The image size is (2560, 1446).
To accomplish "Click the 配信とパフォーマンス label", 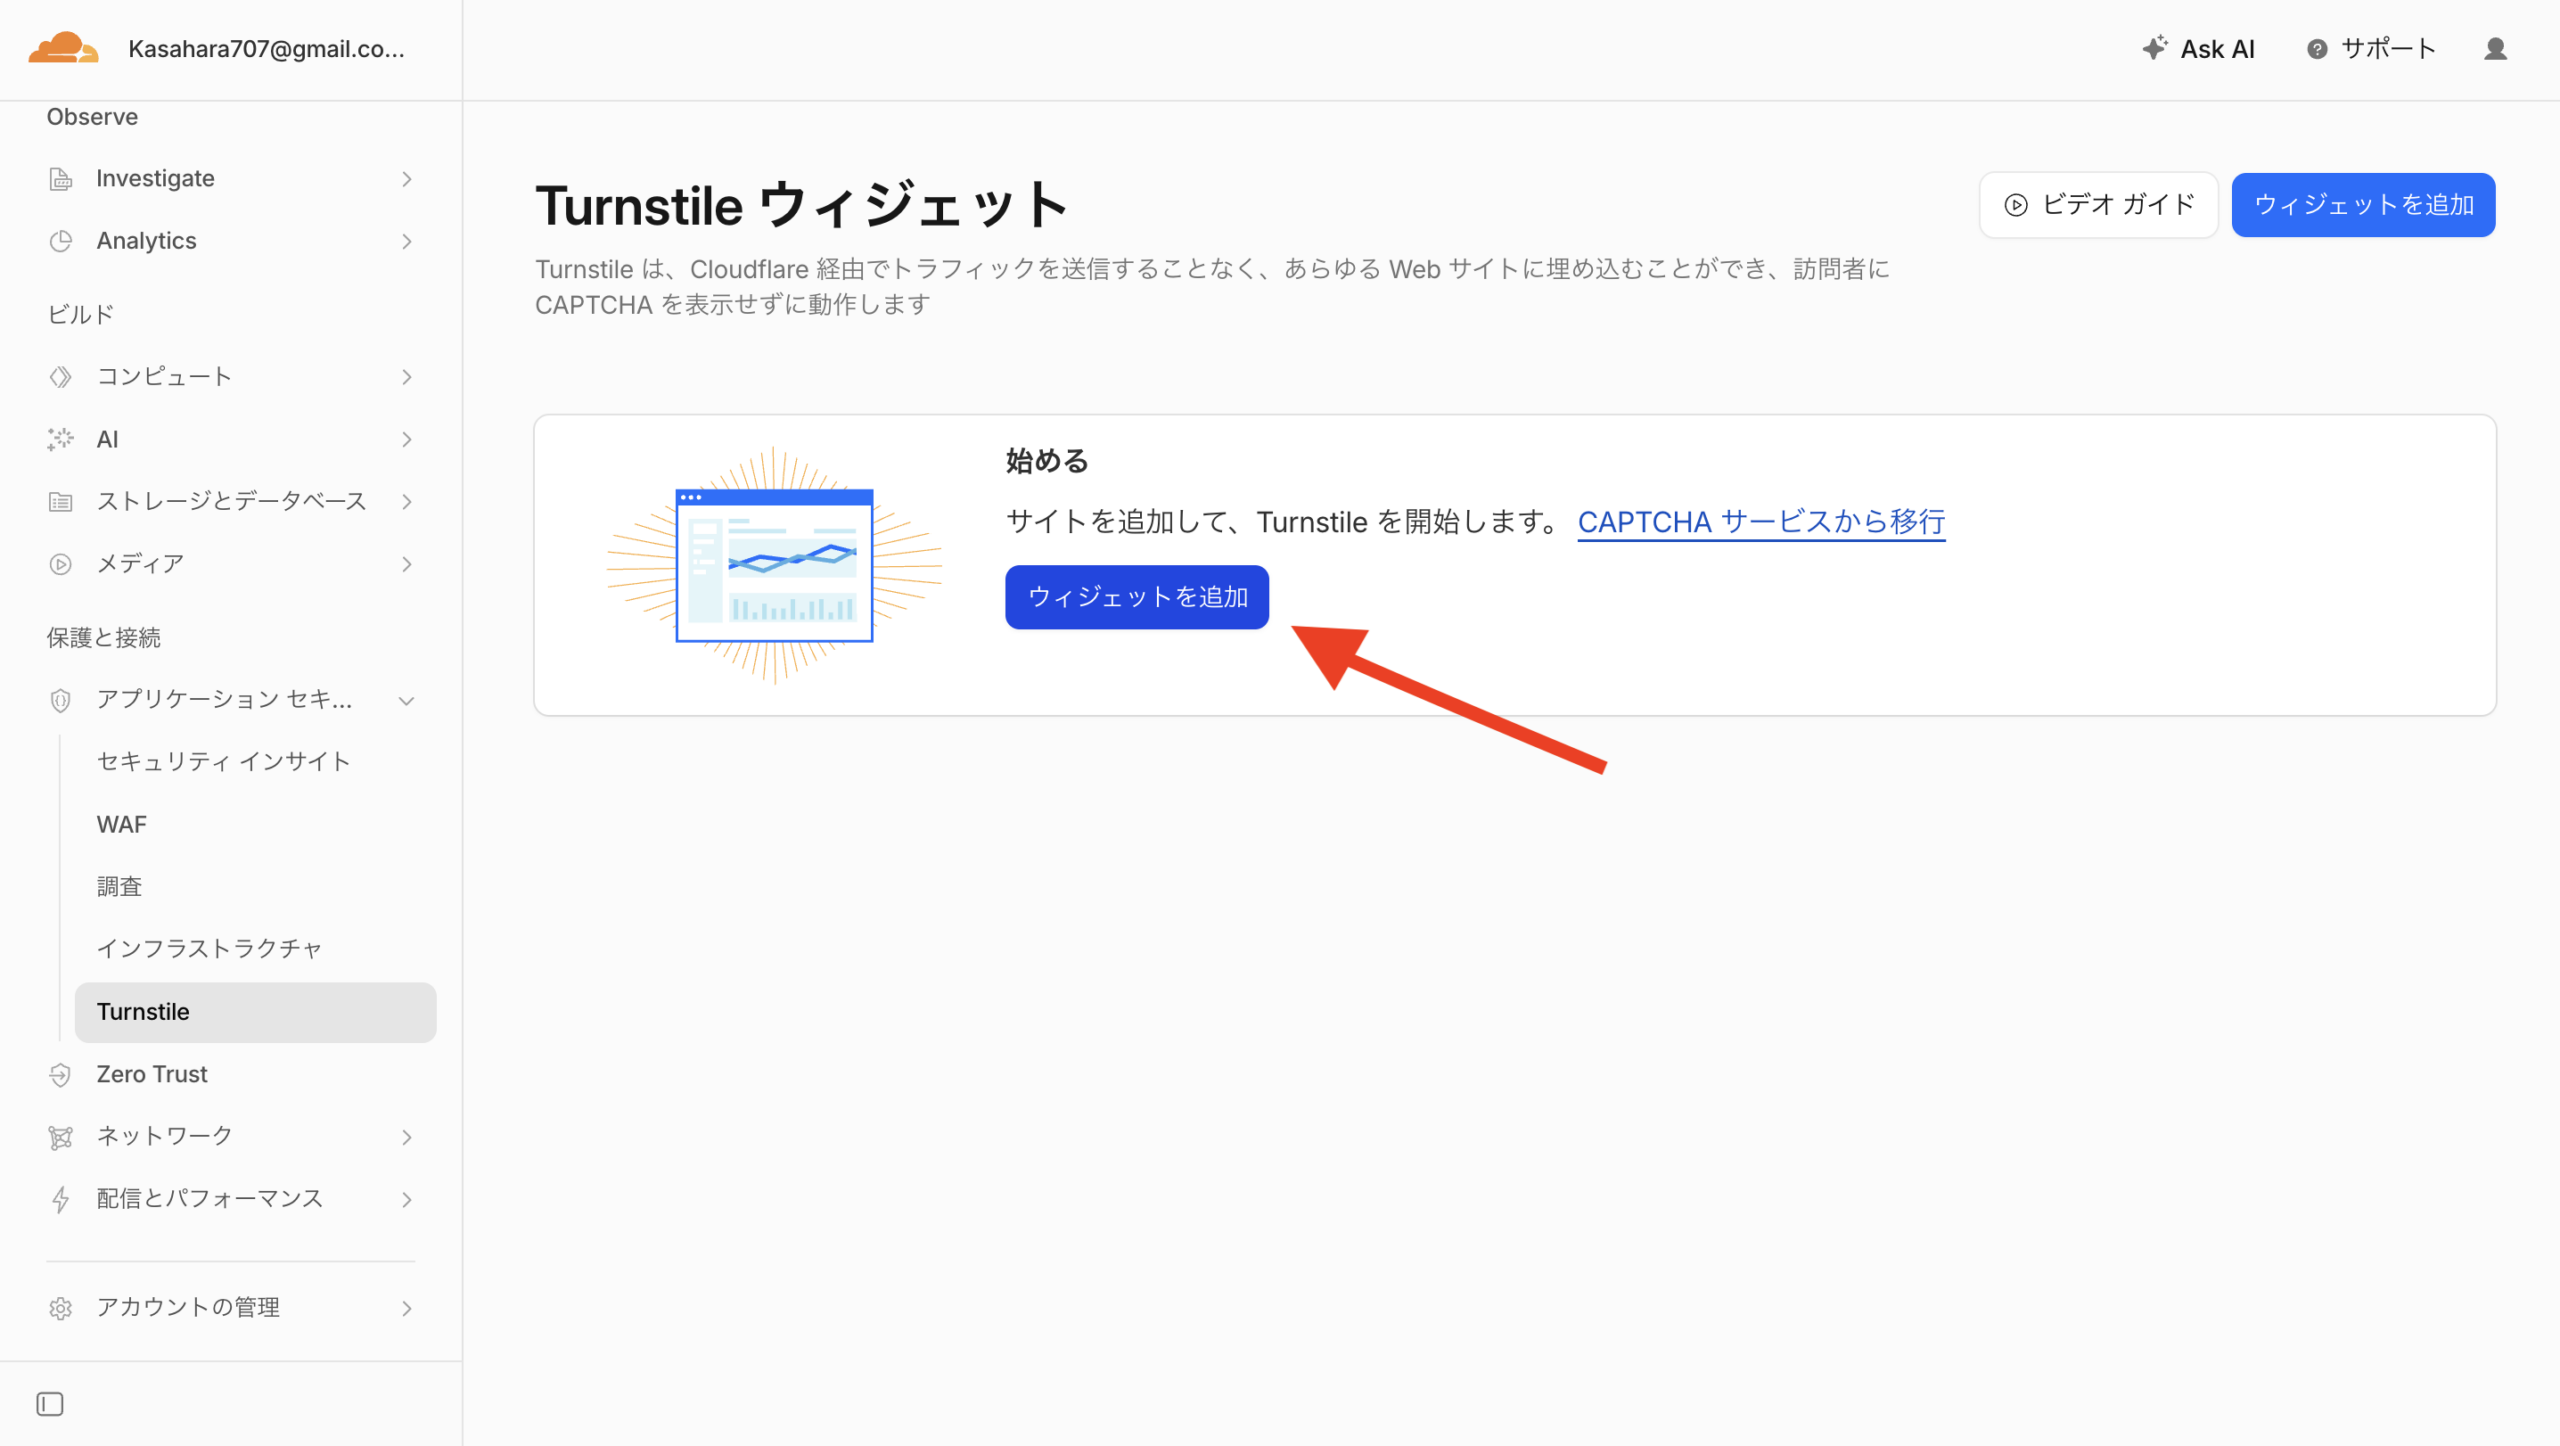I will pos(210,1199).
